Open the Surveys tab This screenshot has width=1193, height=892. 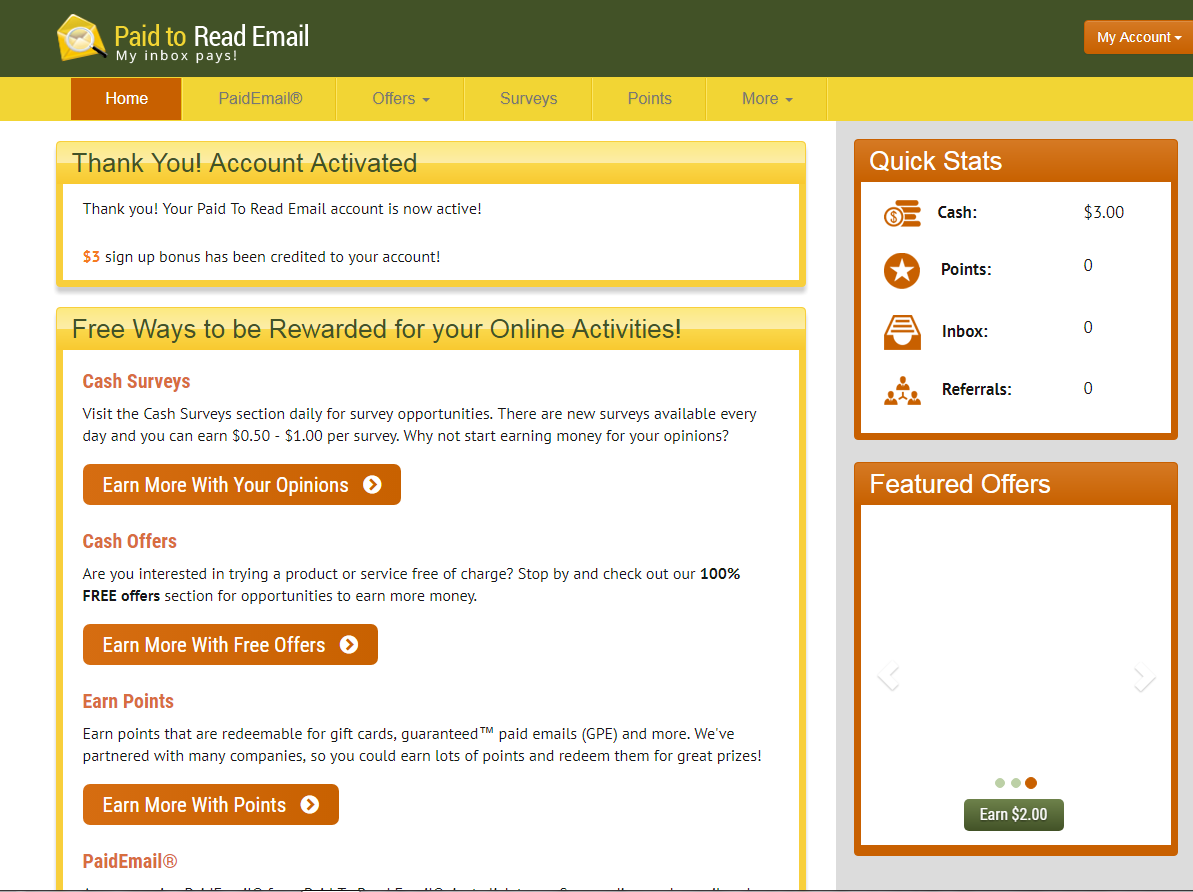(x=528, y=99)
